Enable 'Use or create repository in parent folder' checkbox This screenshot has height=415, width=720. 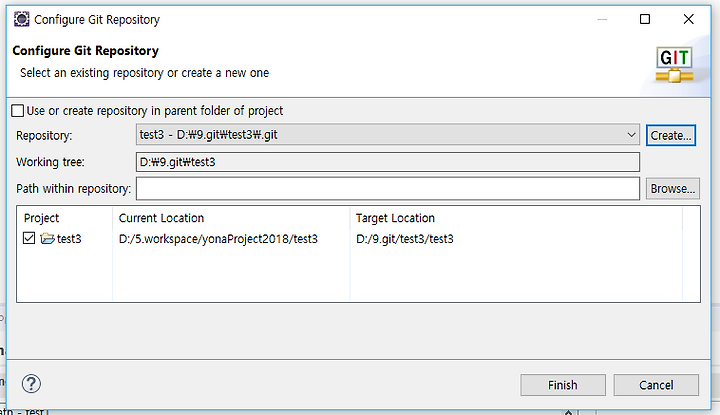pos(17,111)
